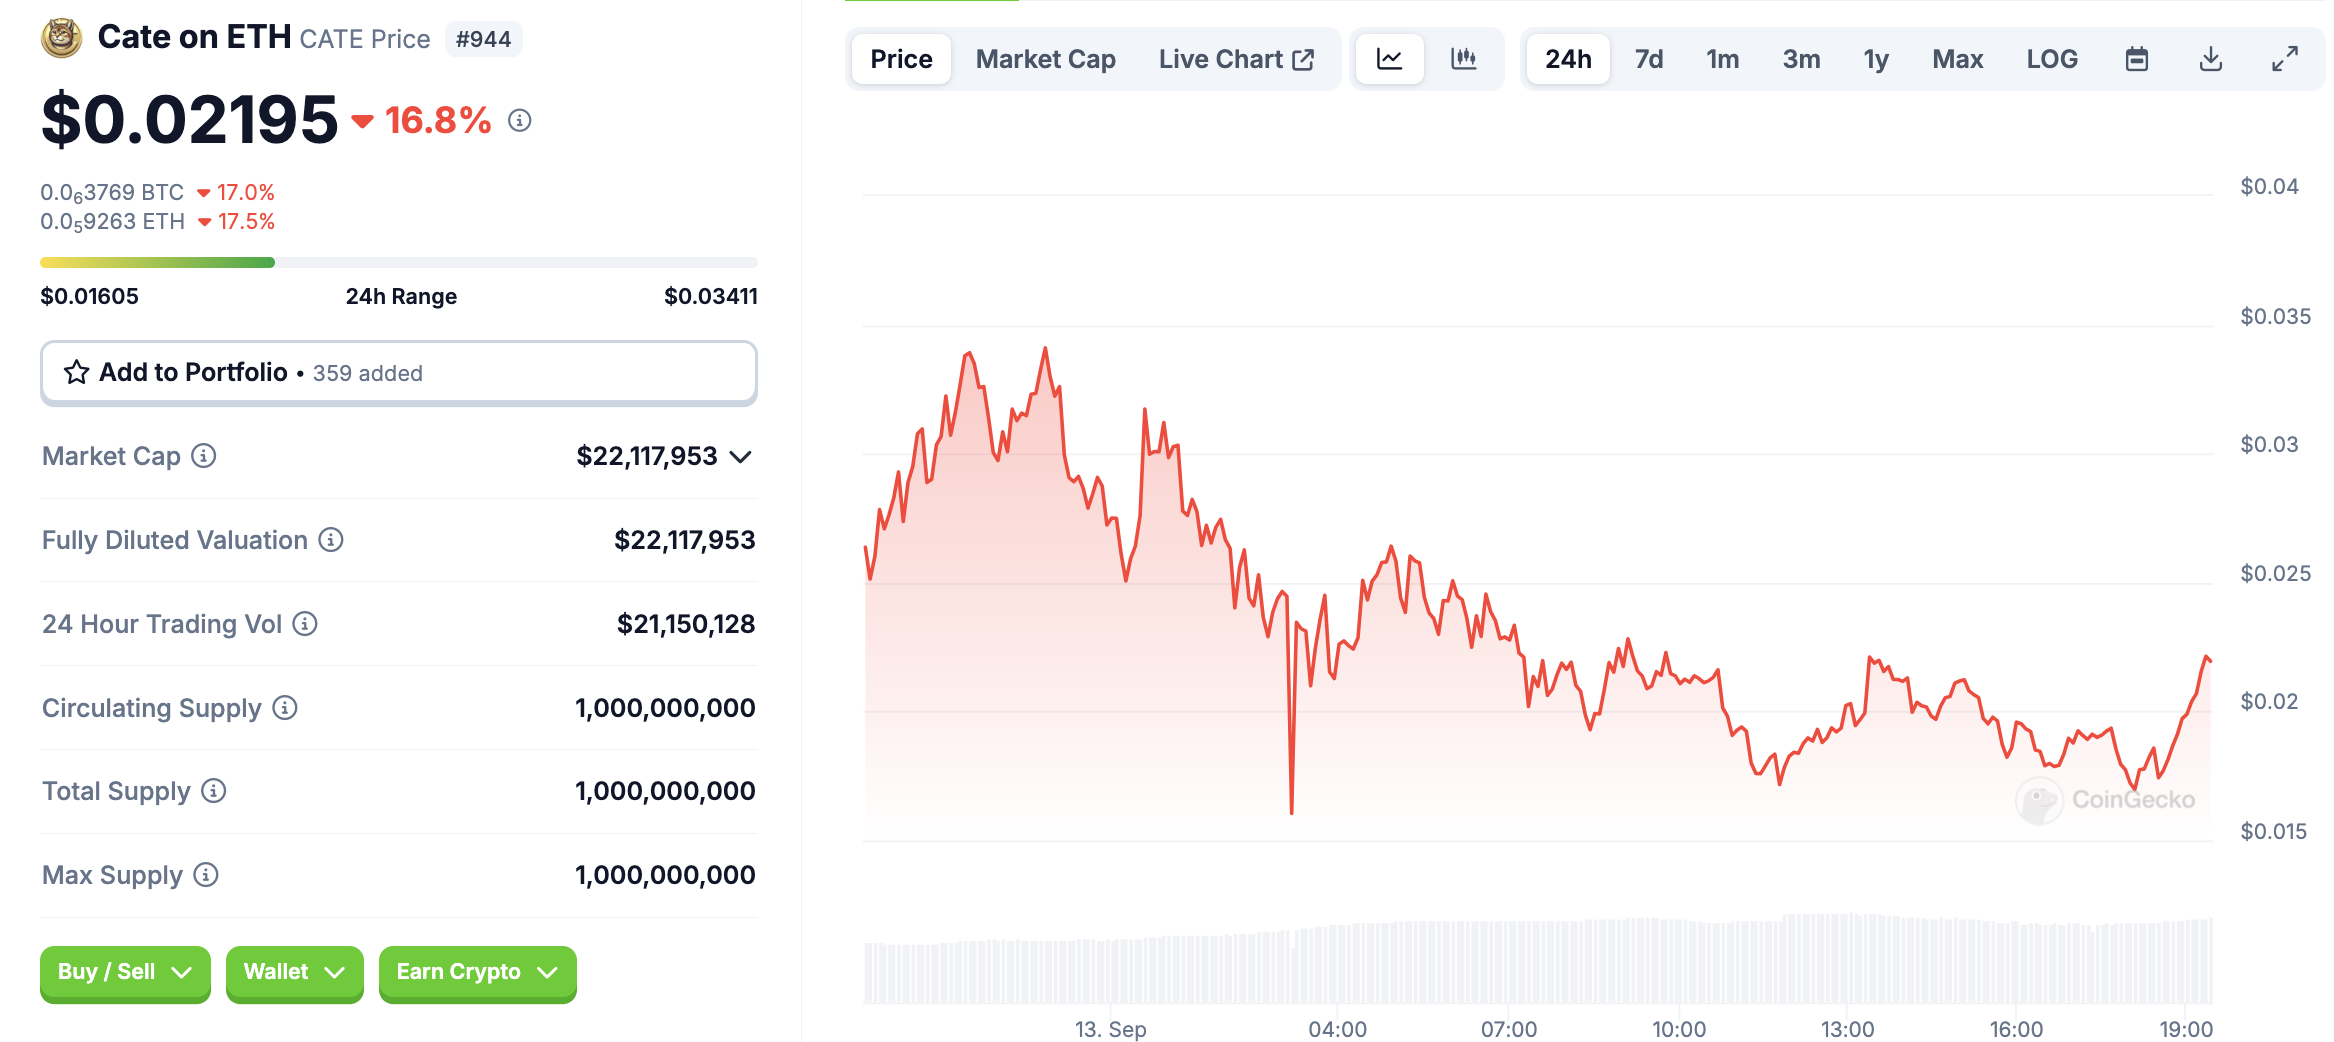Click the info icon beside Market Cap
Image resolution: width=2334 pixels, height=1042 pixels.
[x=204, y=456]
